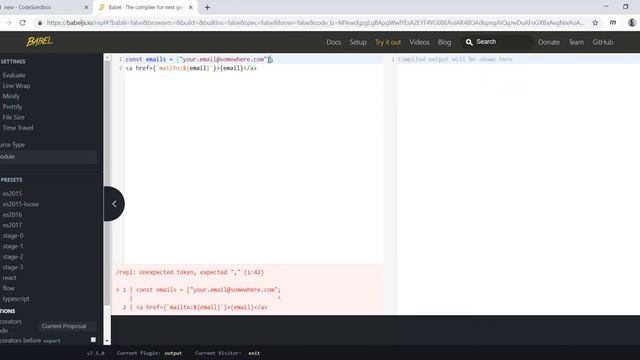Toggle the Time Travel setting
The width and height of the screenshot is (640, 360).
(x=18, y=128)
